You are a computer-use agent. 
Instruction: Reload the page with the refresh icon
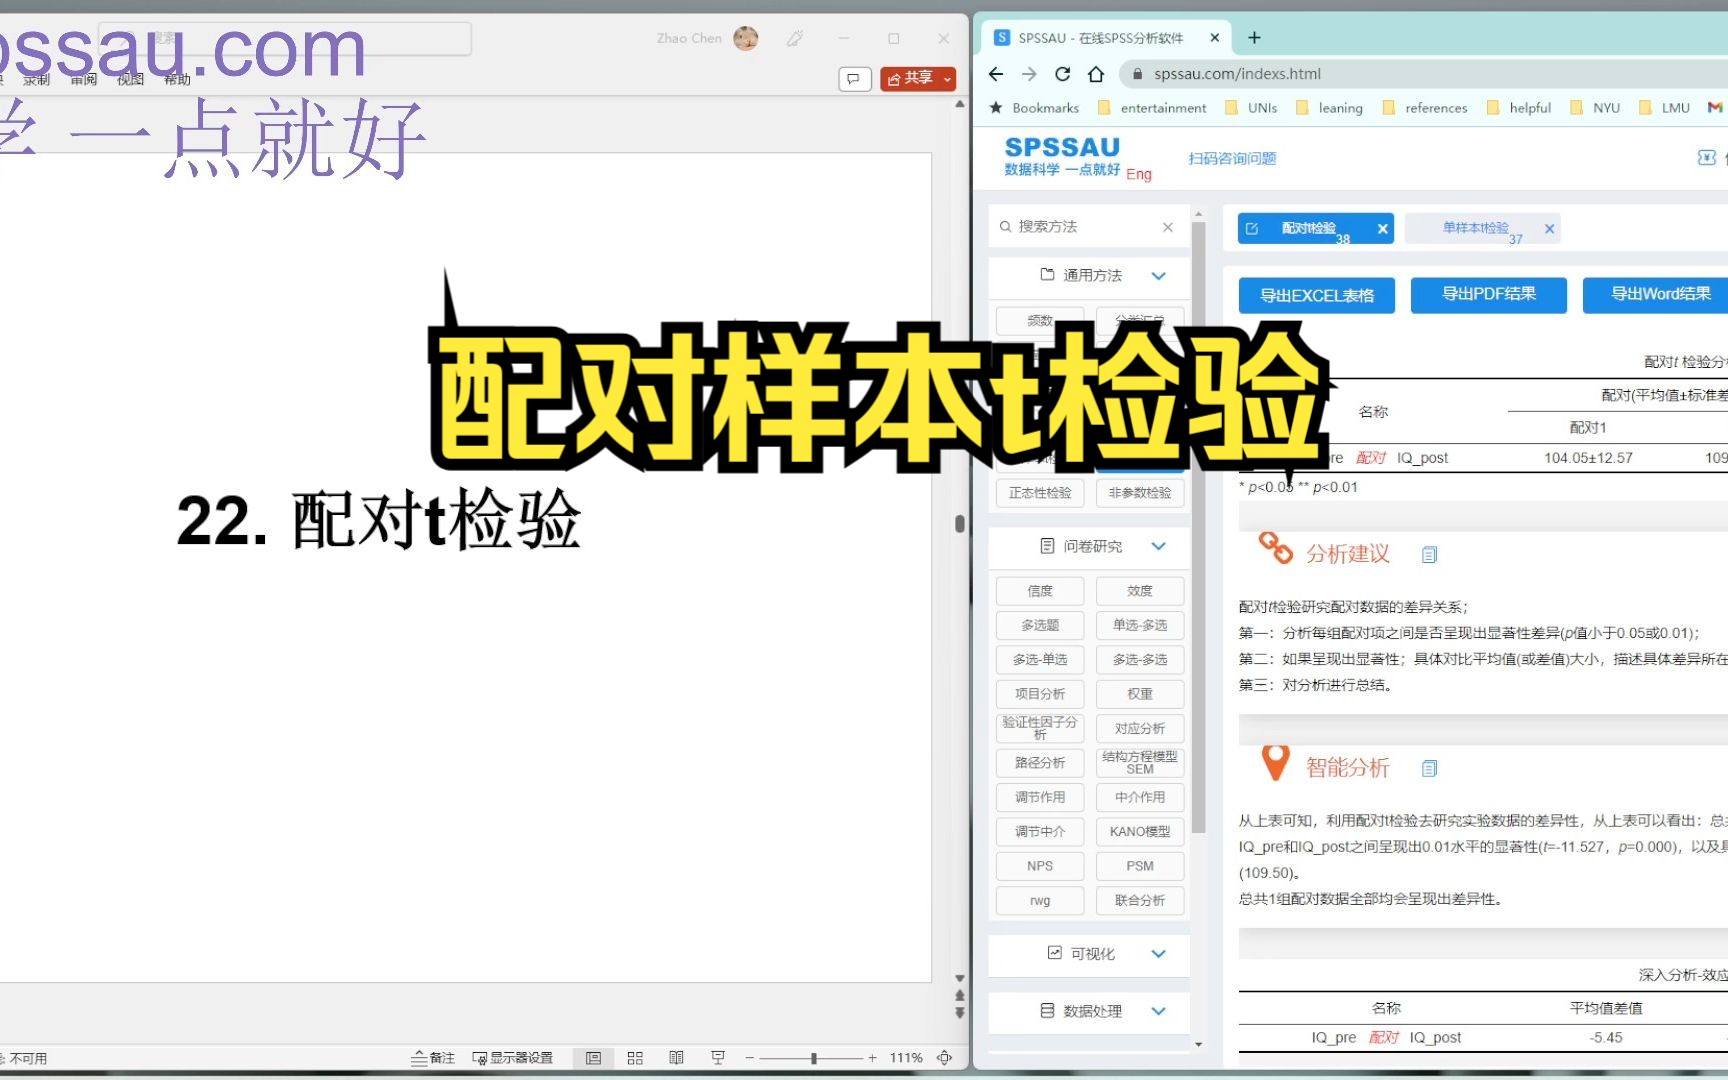coord(1062,73)
